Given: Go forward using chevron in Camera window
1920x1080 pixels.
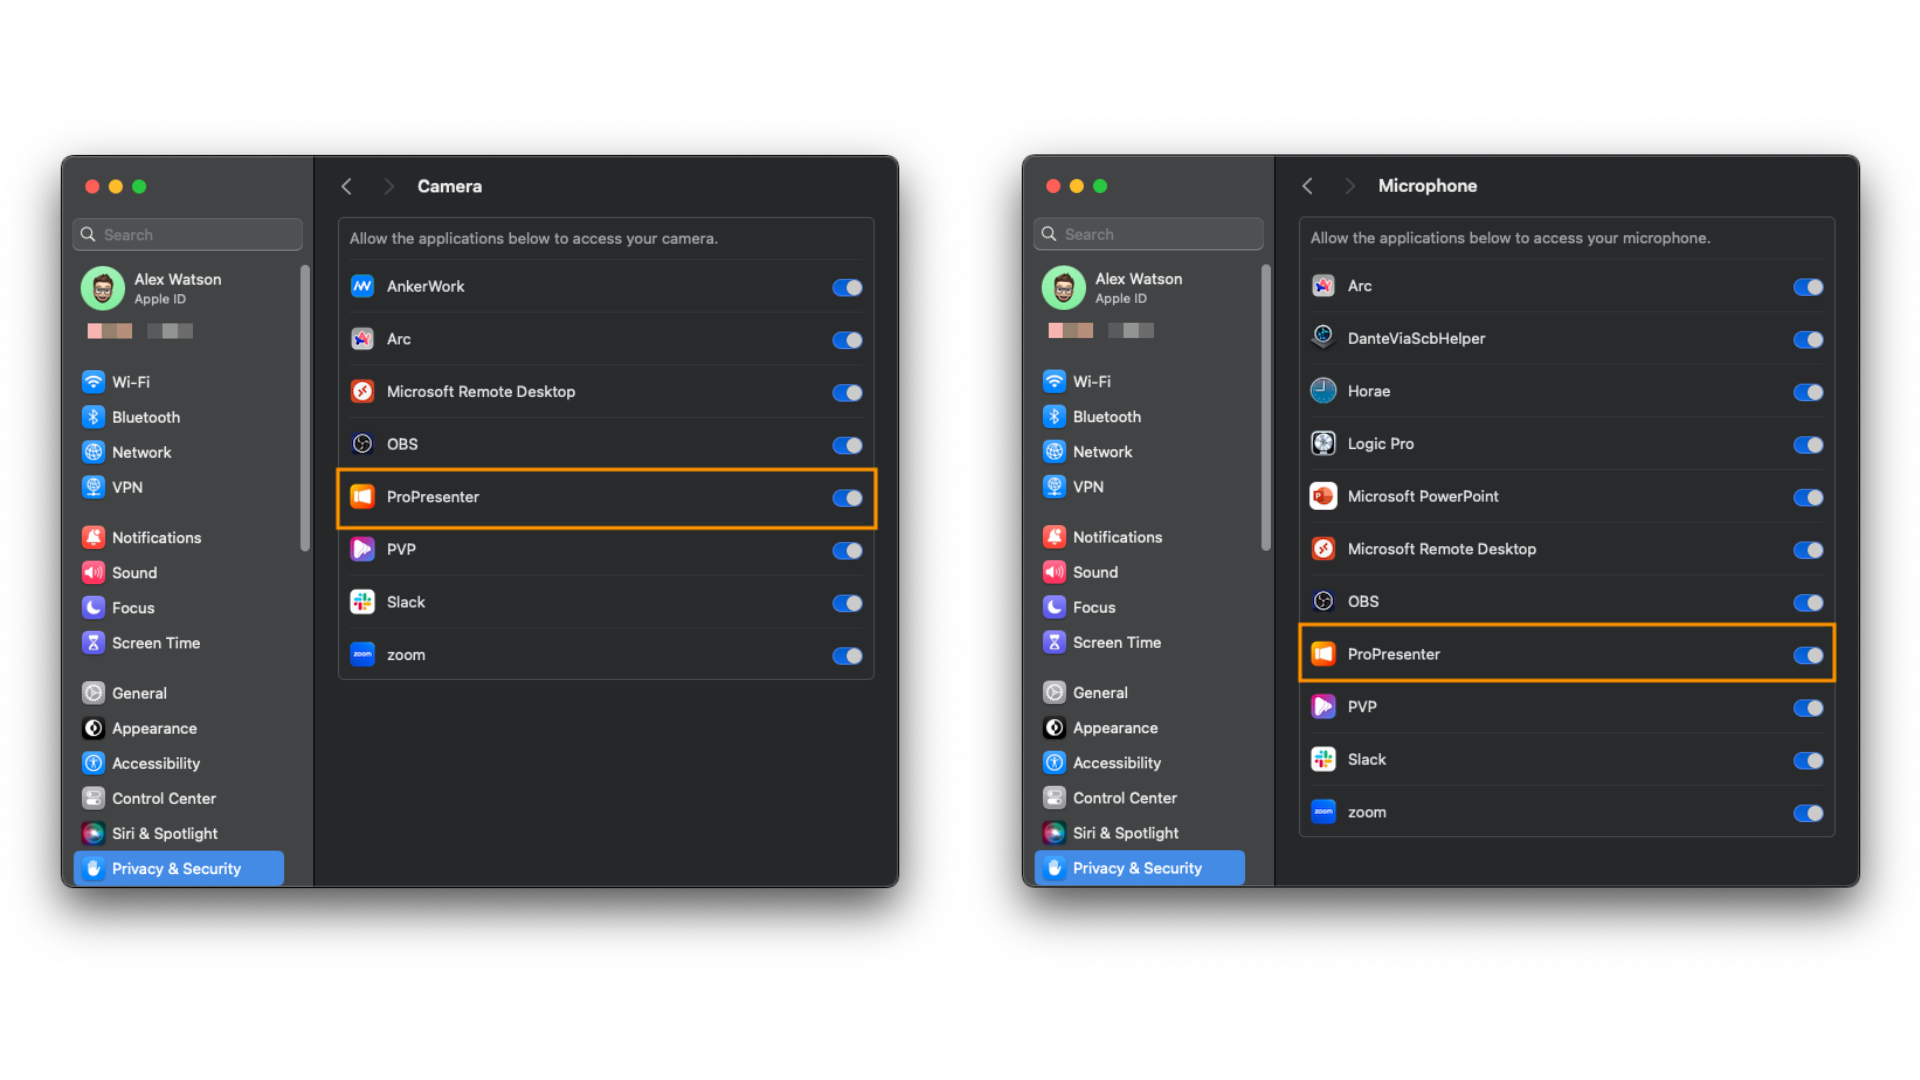Looking at the screenshot, I should pyautogui.click(x=389, y=186).
